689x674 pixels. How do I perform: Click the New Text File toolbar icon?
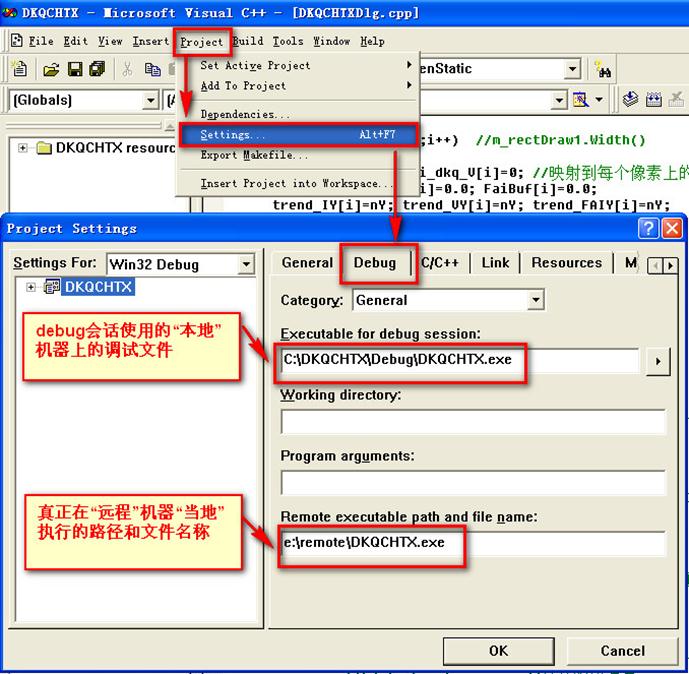click(x=19, y=69)
